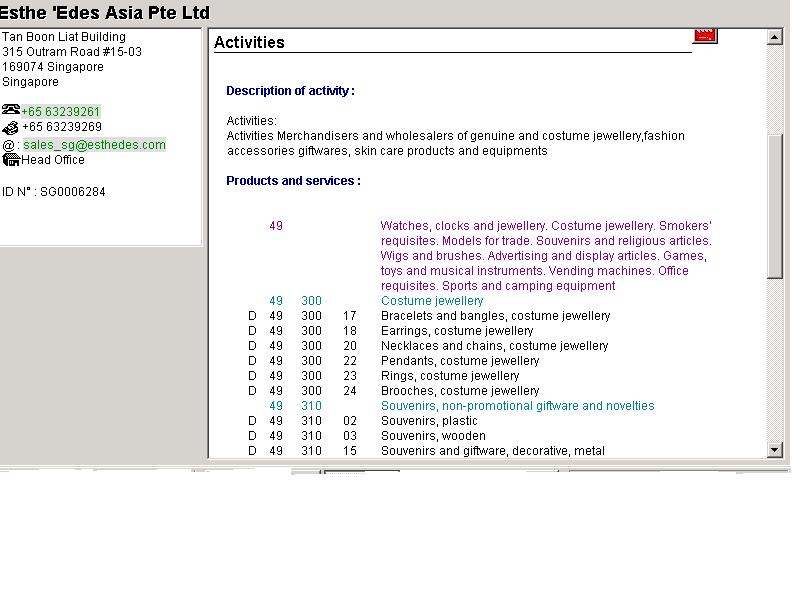Open the sales_sg@esthedes.com email link

tap(94, 145)
